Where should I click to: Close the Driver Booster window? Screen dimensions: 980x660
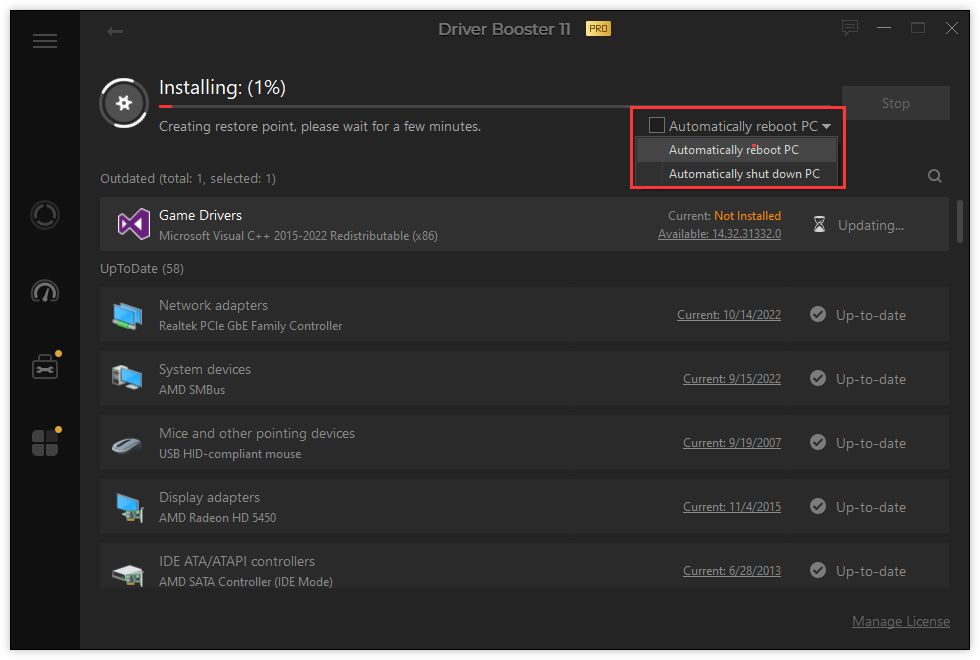click(951, 28)
